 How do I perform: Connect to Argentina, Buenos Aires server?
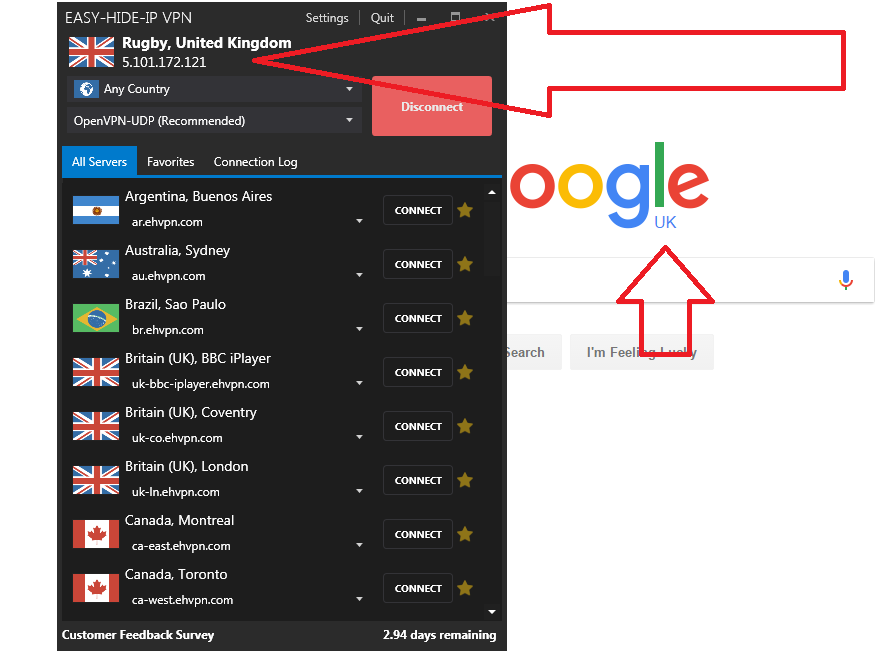tap(418, 210)
